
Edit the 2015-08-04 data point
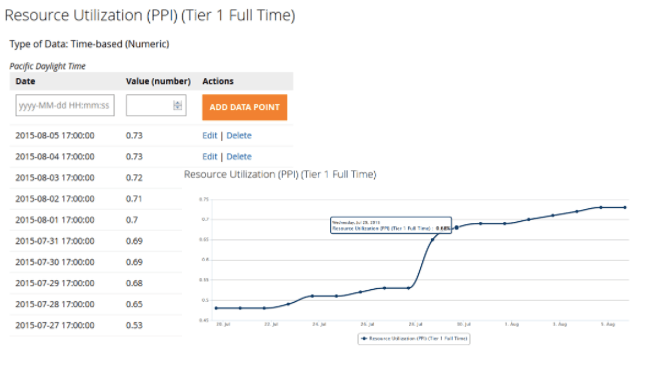(210, 156)
